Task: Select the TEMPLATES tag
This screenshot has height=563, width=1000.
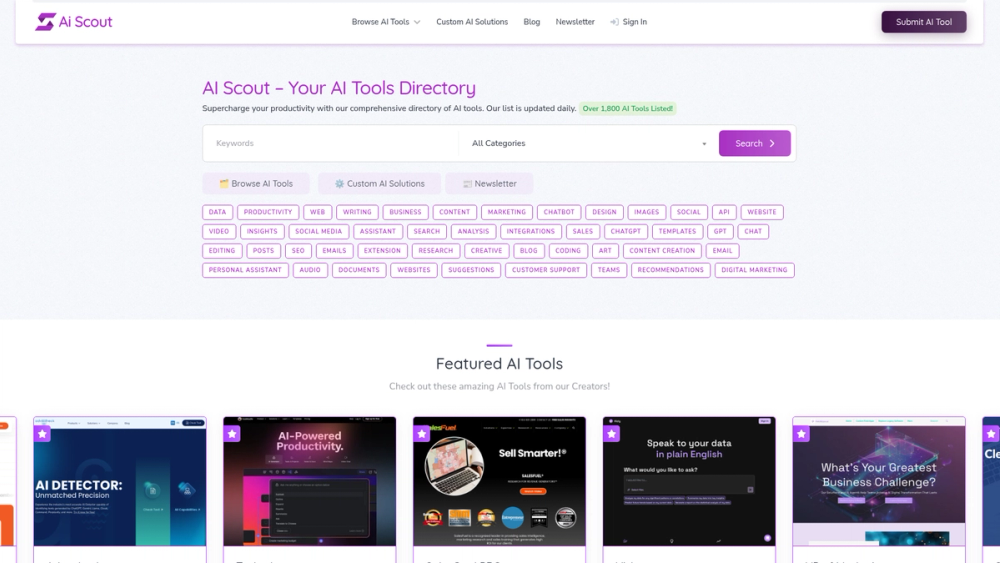Action: click(677, 231)
